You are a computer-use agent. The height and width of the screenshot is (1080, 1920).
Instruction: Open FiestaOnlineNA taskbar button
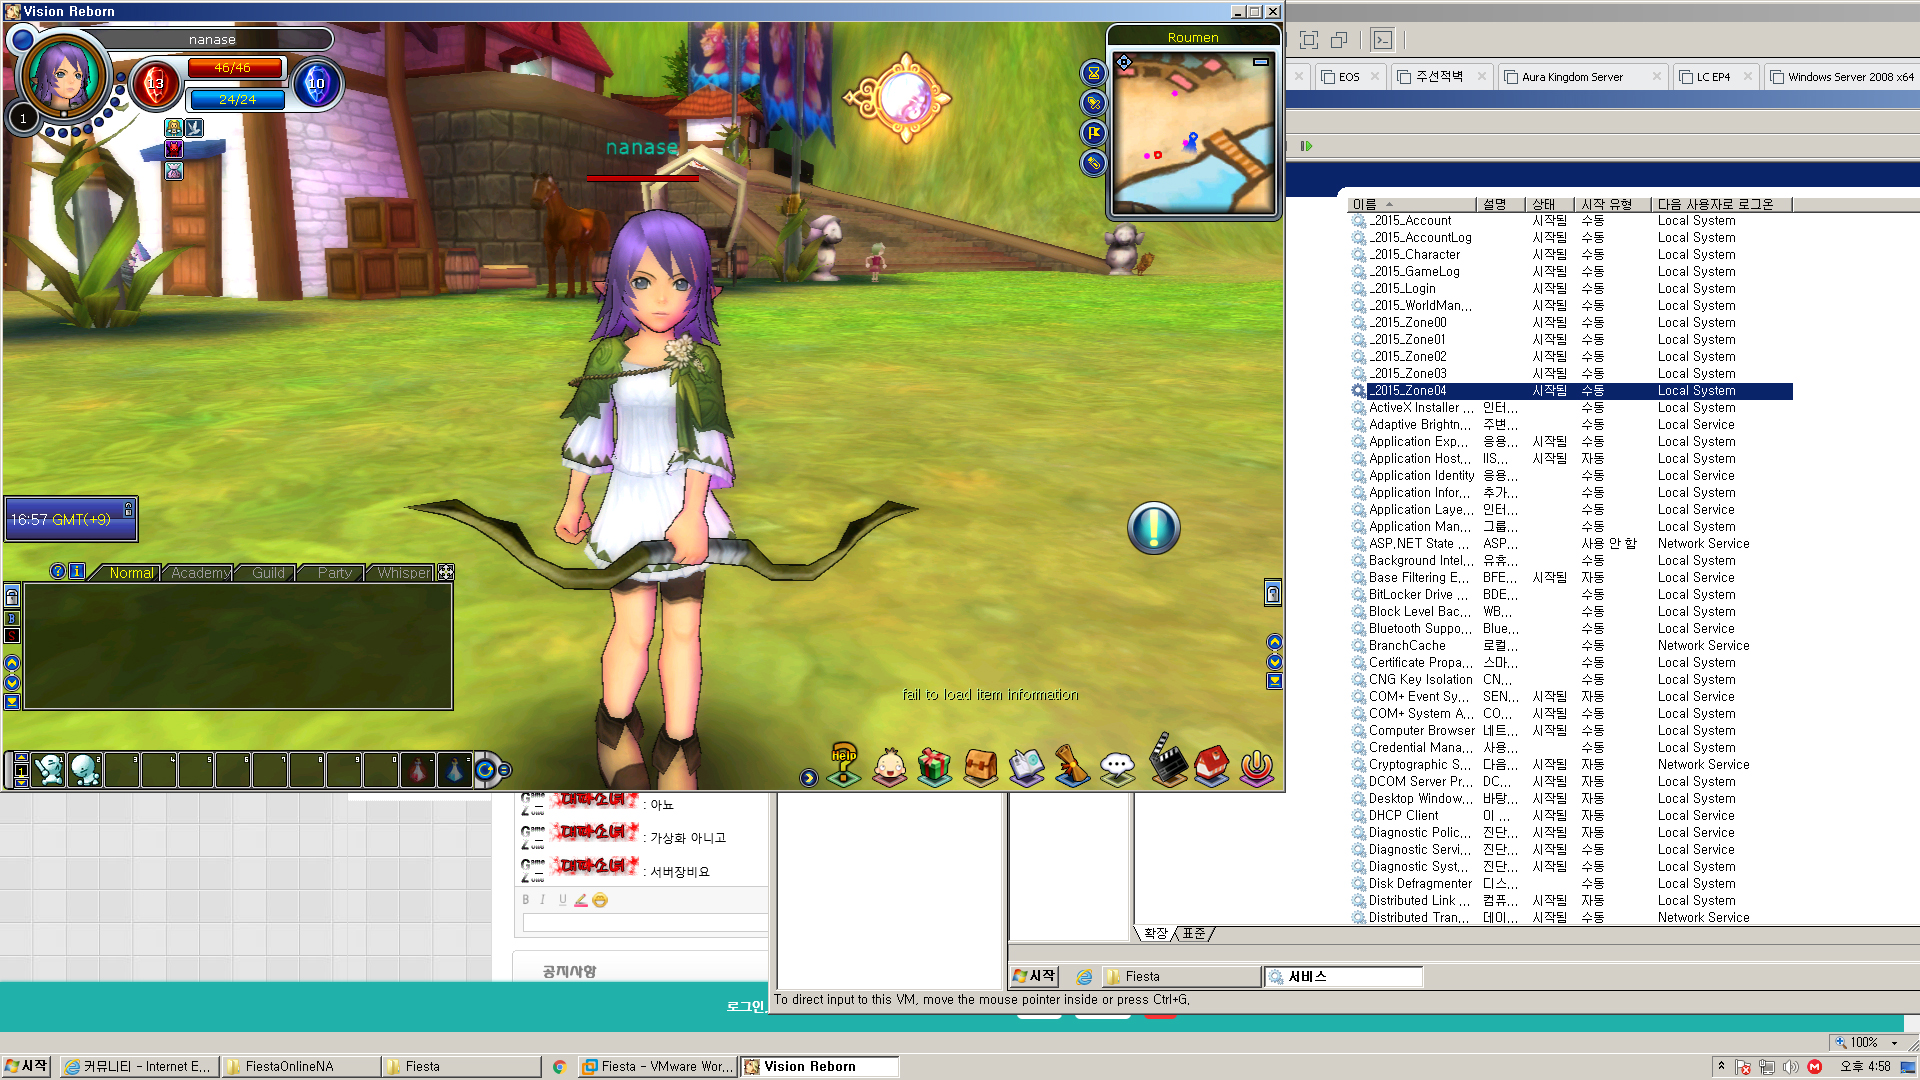pos(300,1066)
